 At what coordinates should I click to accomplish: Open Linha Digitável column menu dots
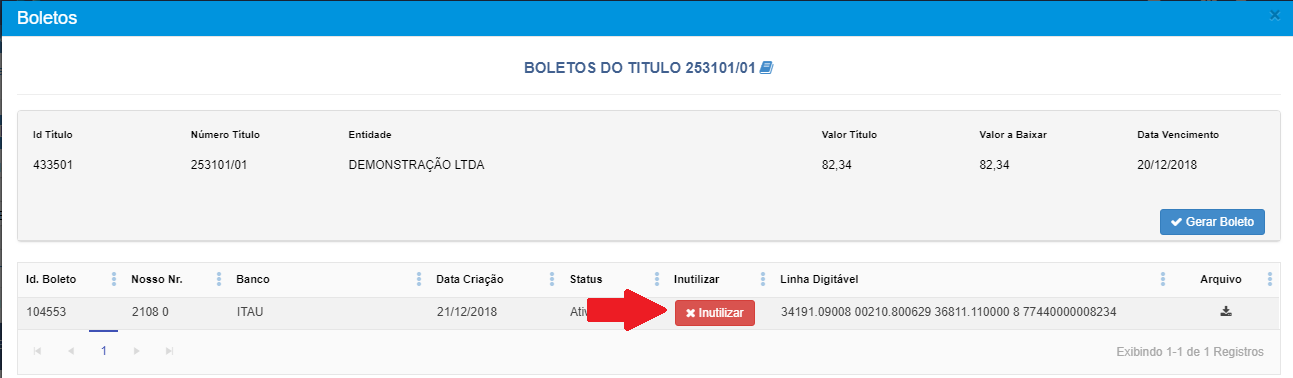pos(1162,279)
